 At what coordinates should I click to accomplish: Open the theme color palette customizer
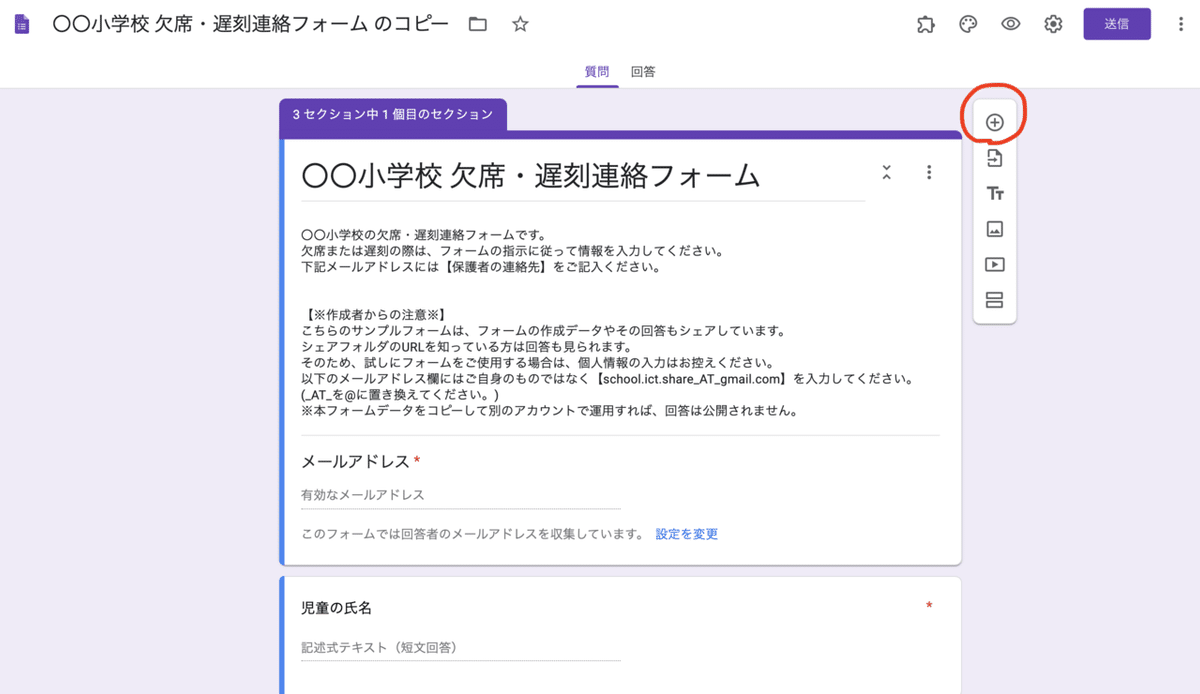[x=967, y=24]
